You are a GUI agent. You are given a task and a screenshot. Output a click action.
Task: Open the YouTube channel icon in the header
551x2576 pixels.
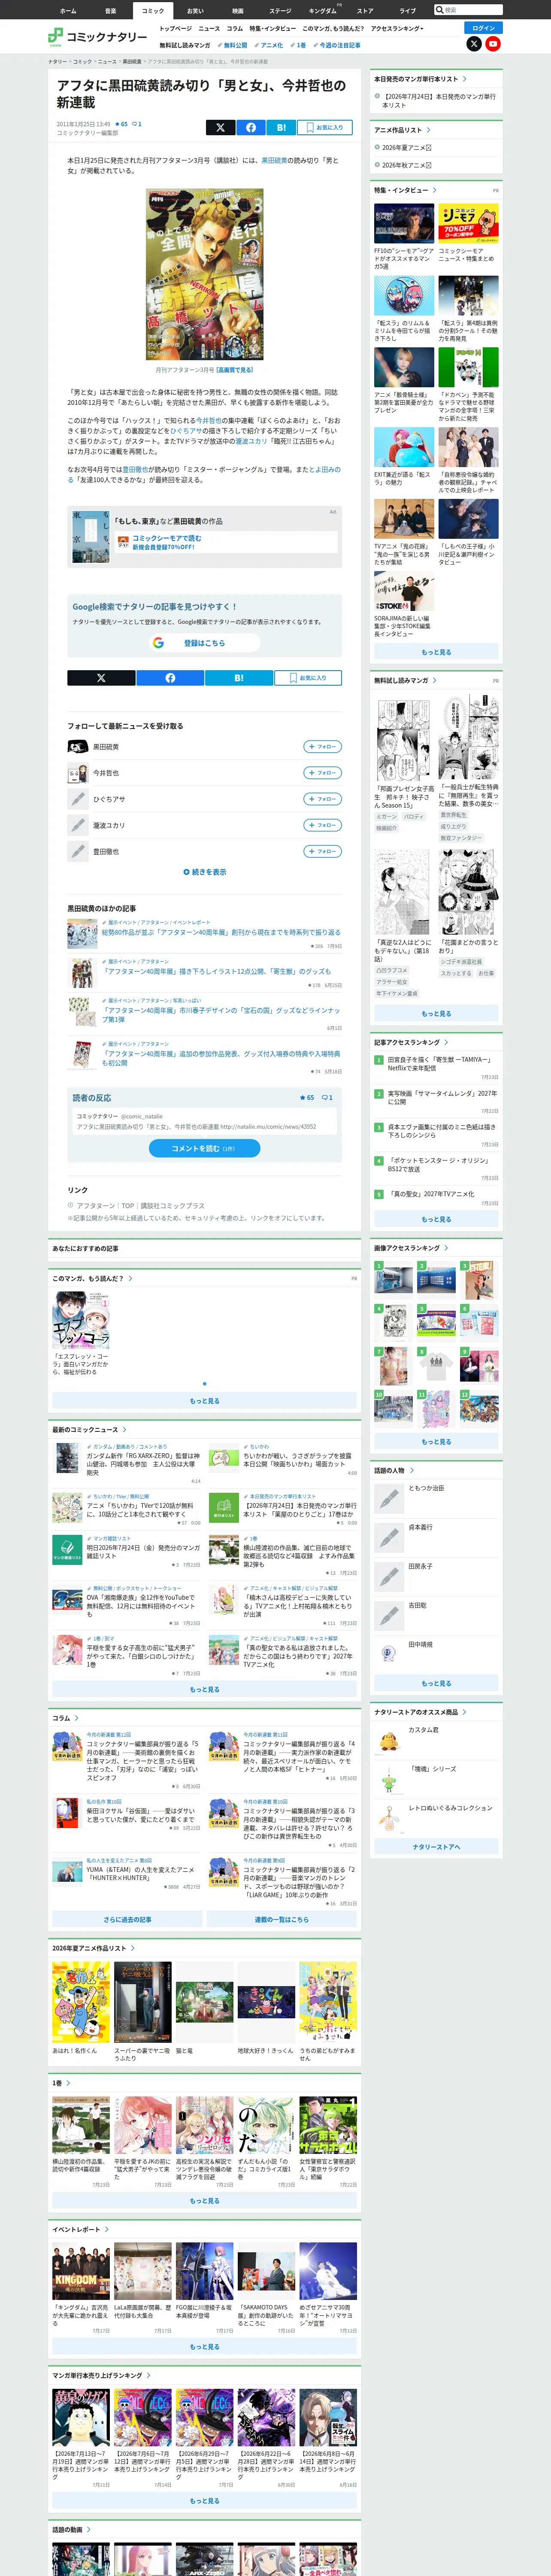[x=493, y=44]
